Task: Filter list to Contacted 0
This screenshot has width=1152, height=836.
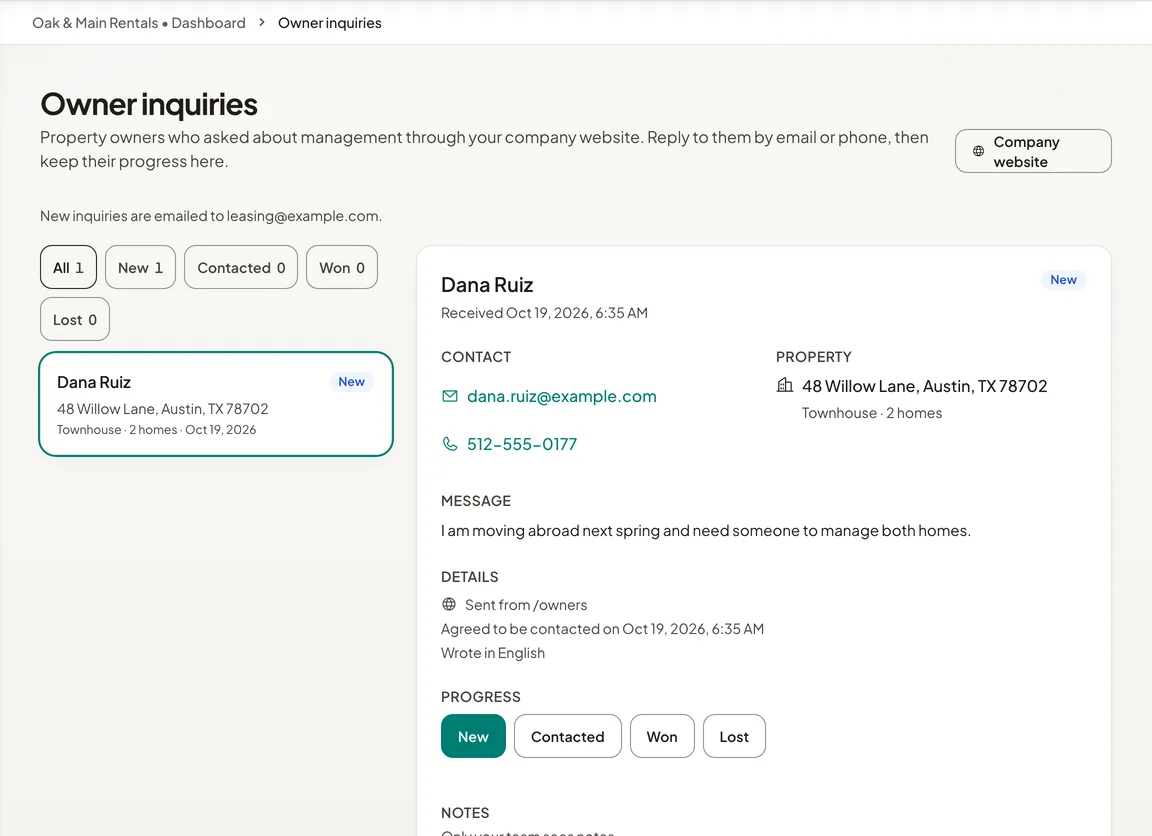Action: 241,267
